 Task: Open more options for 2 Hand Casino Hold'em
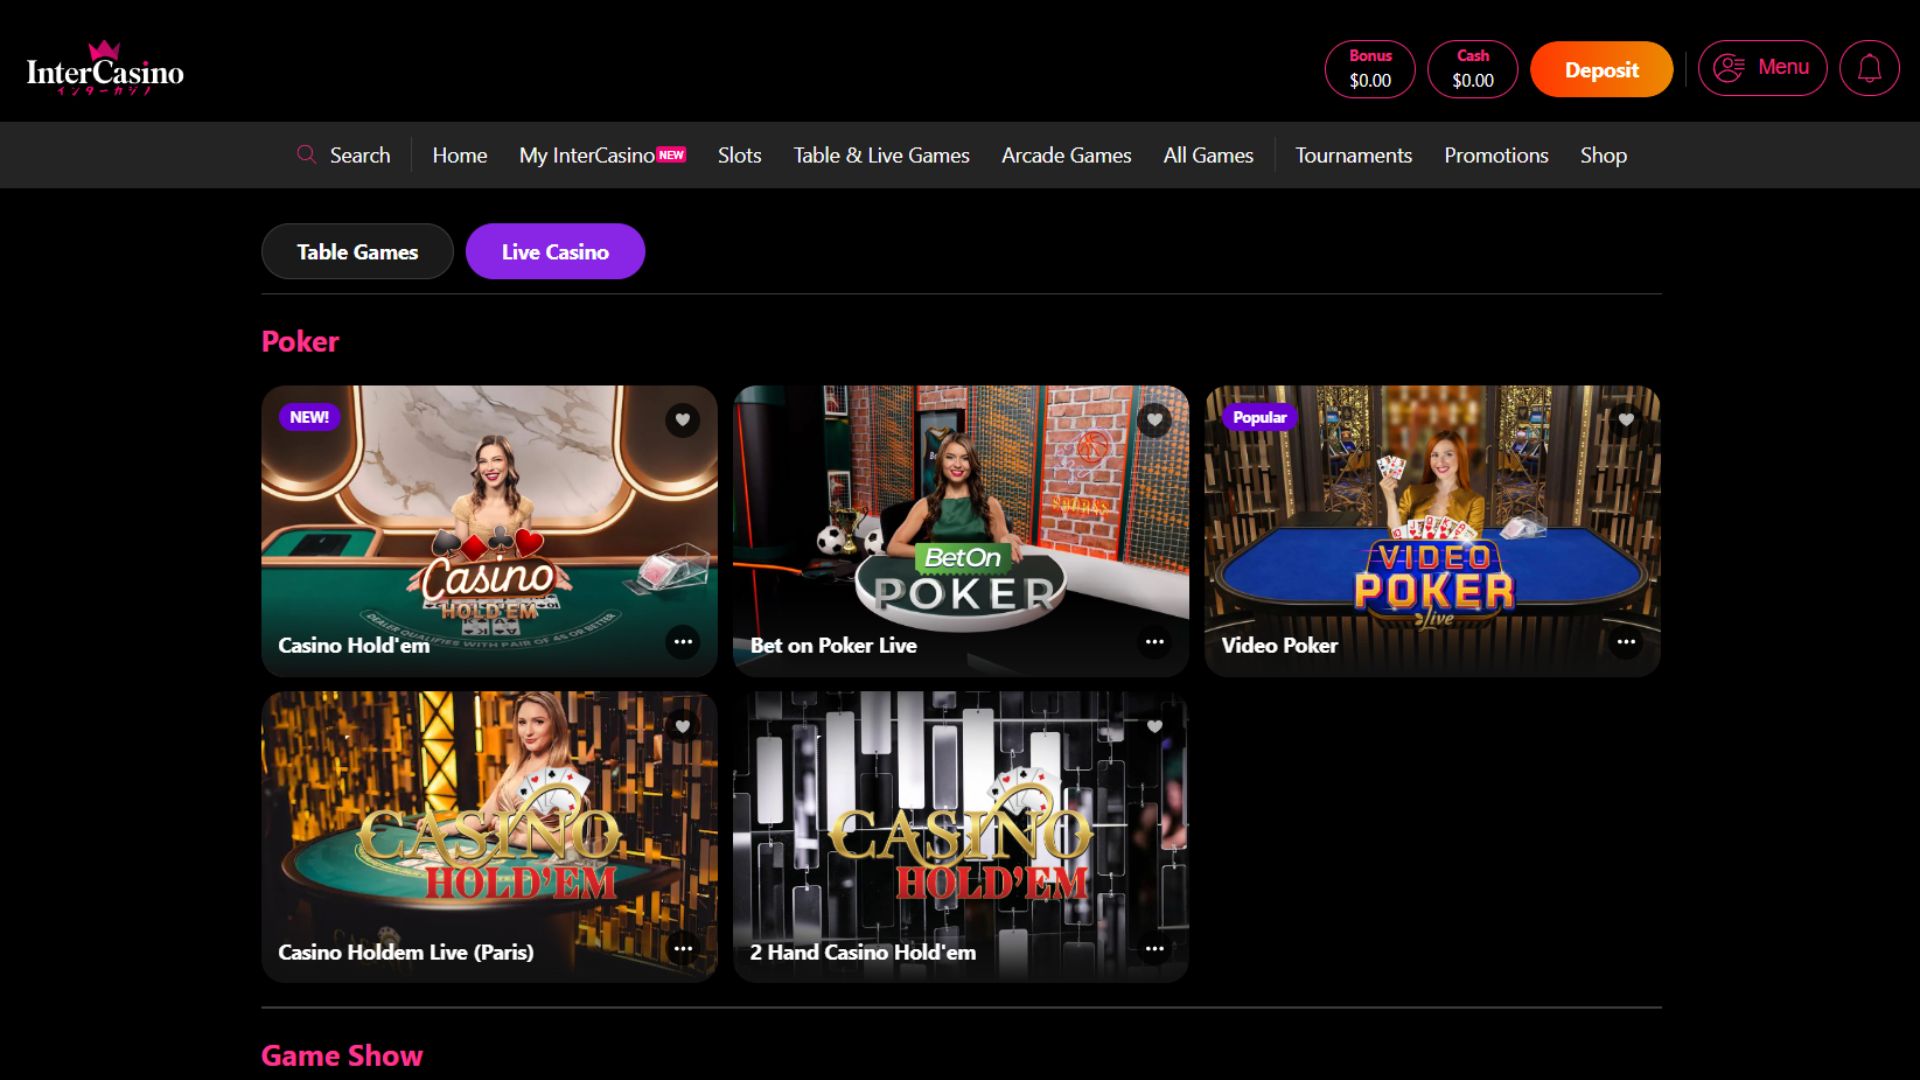(x=1154, y=948)
